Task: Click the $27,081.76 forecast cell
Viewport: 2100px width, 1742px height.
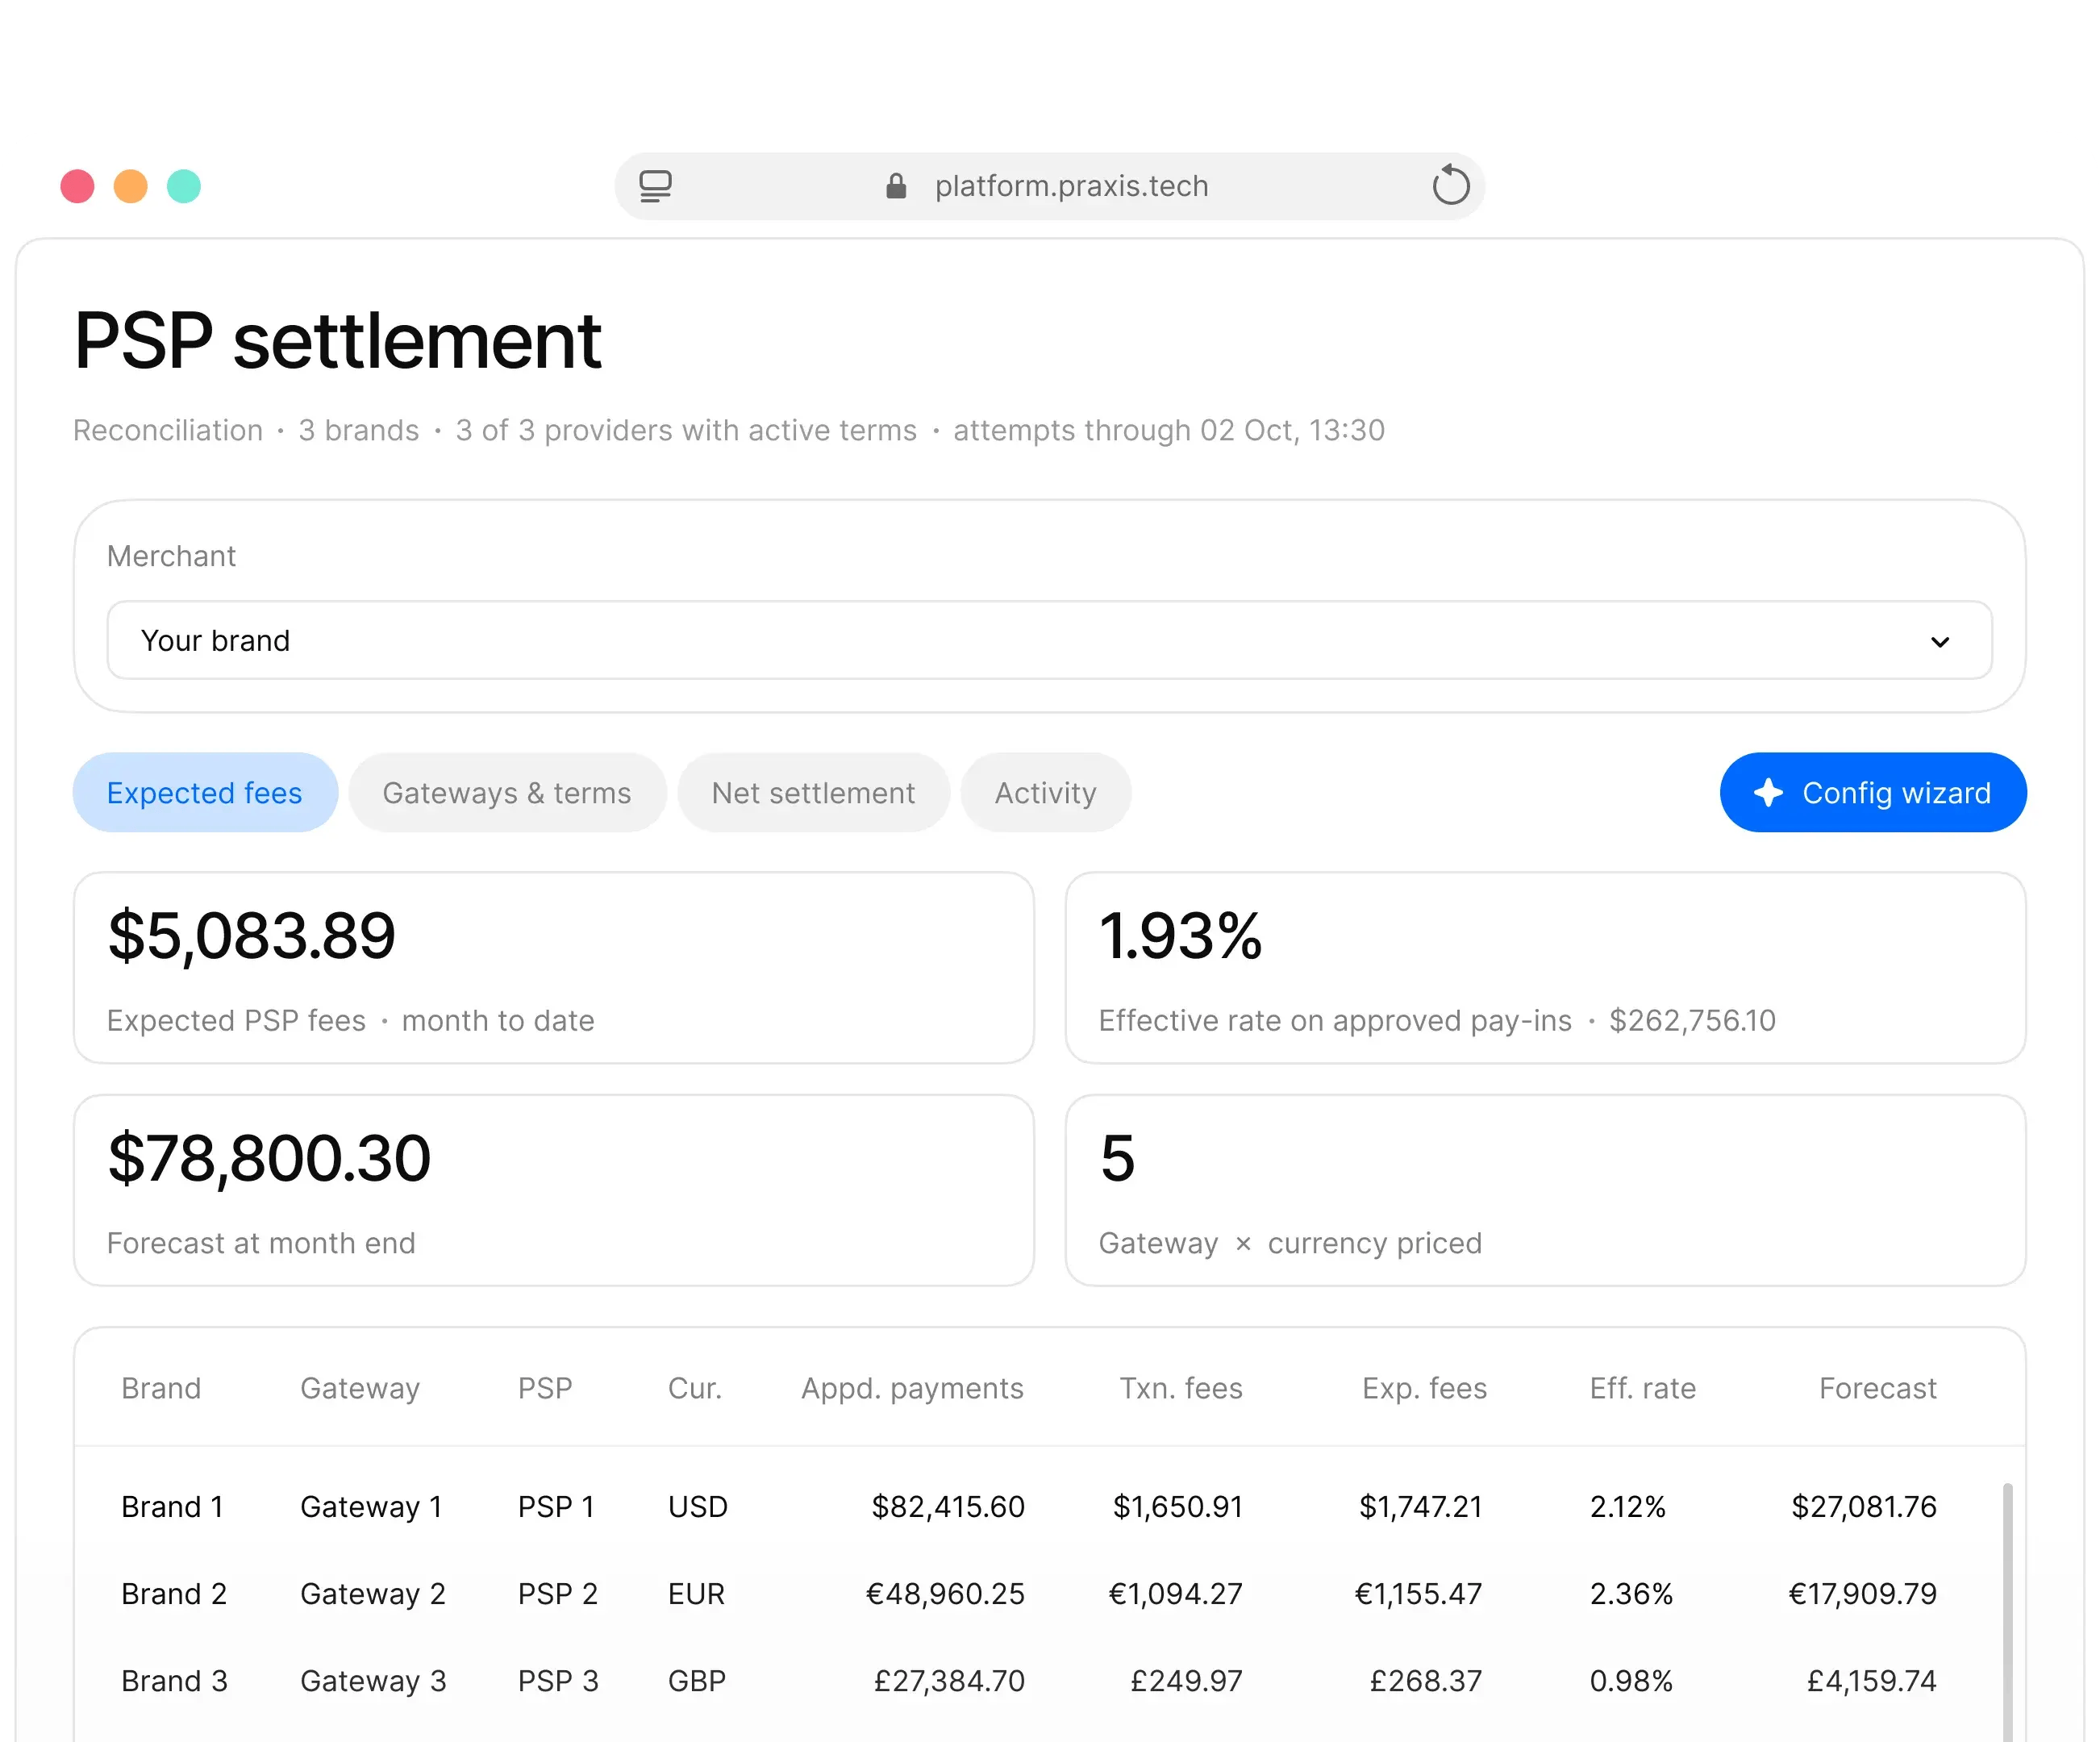Action: pyautogui.click(x=1864, y=1507)
